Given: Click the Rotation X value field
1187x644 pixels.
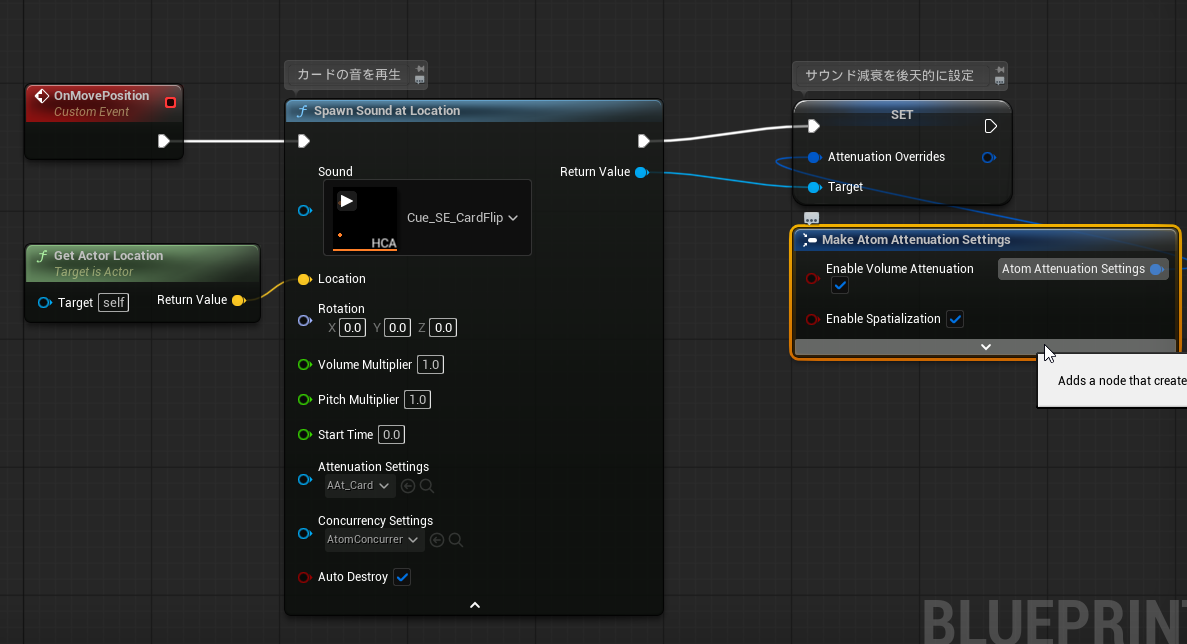Looking at the screenshot, I should (x=353, y=328).
